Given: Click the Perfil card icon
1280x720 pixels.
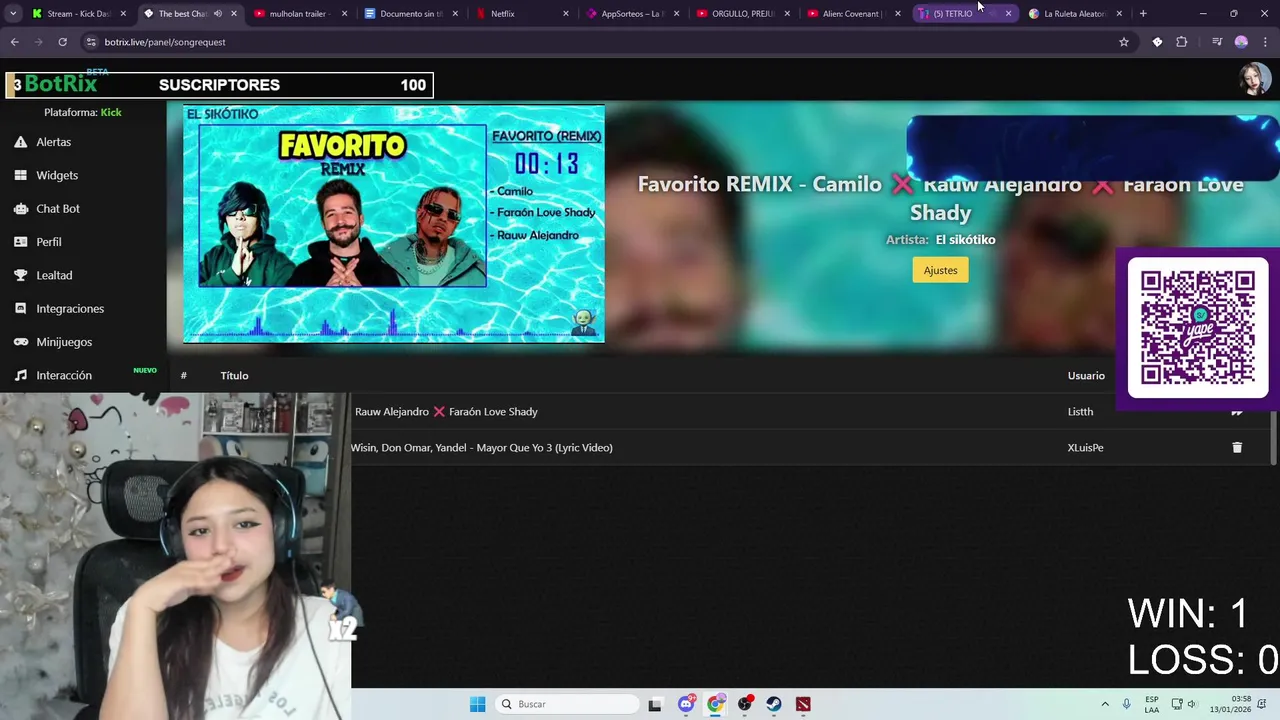Looking at the screenshot, I should (20, 242).
